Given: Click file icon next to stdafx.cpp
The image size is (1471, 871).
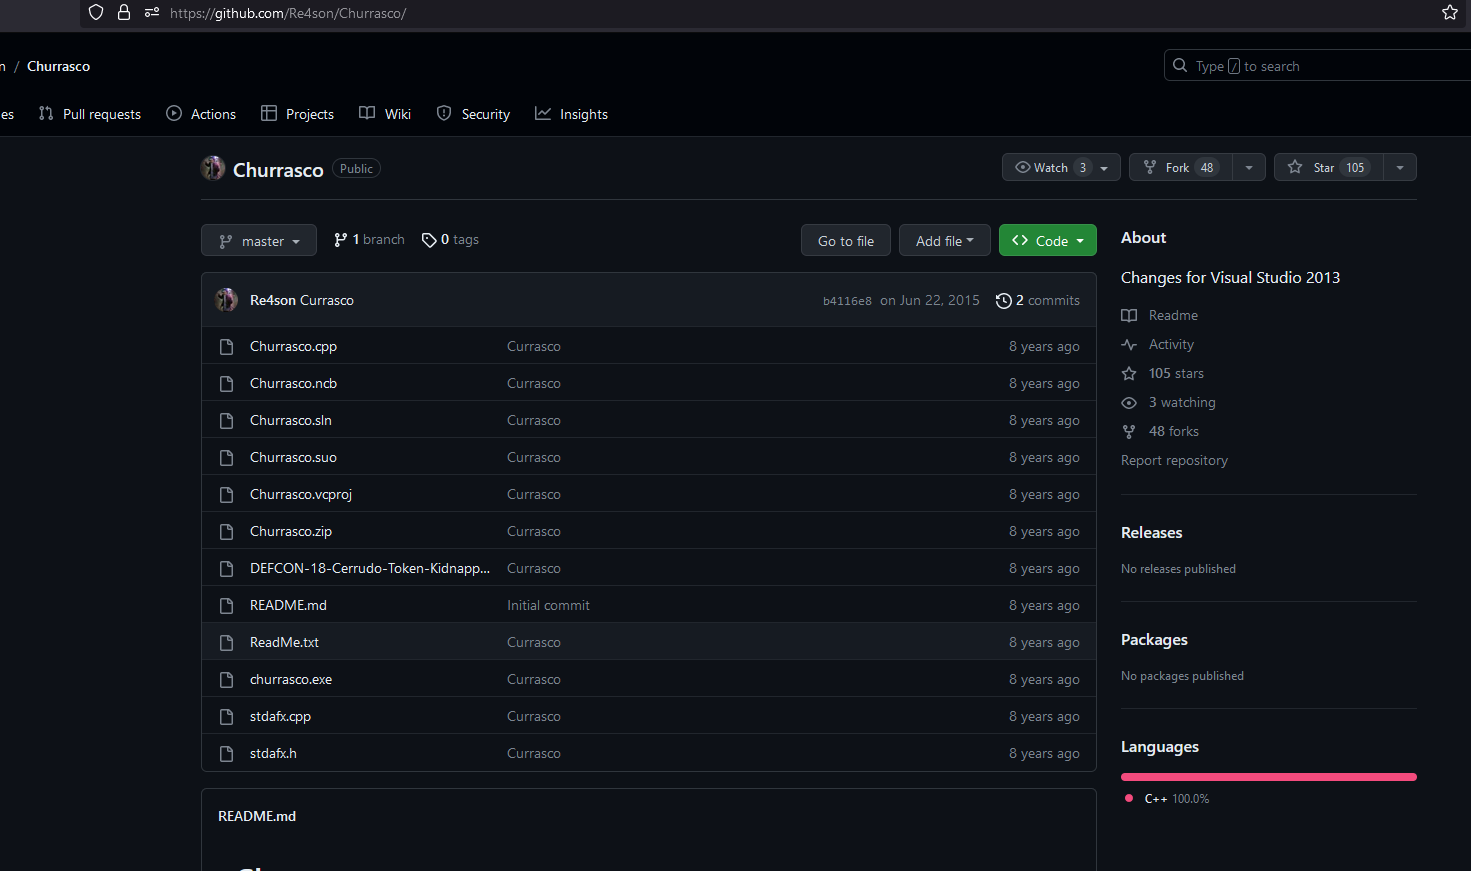Looking at the screenshot, I should pos(227,717).
